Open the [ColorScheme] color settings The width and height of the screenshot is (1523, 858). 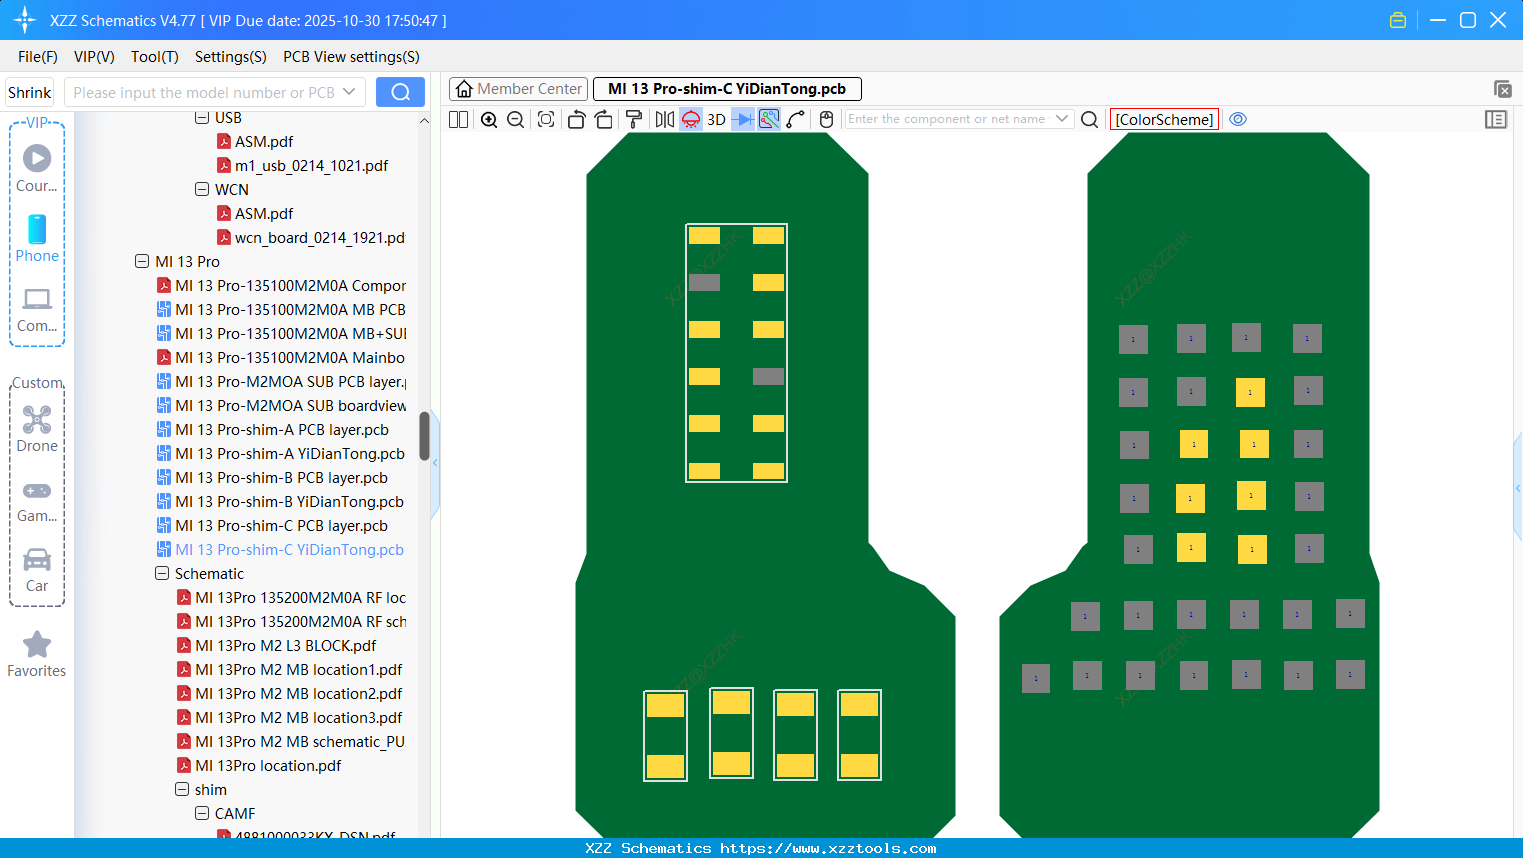(x=1163, y=119)
